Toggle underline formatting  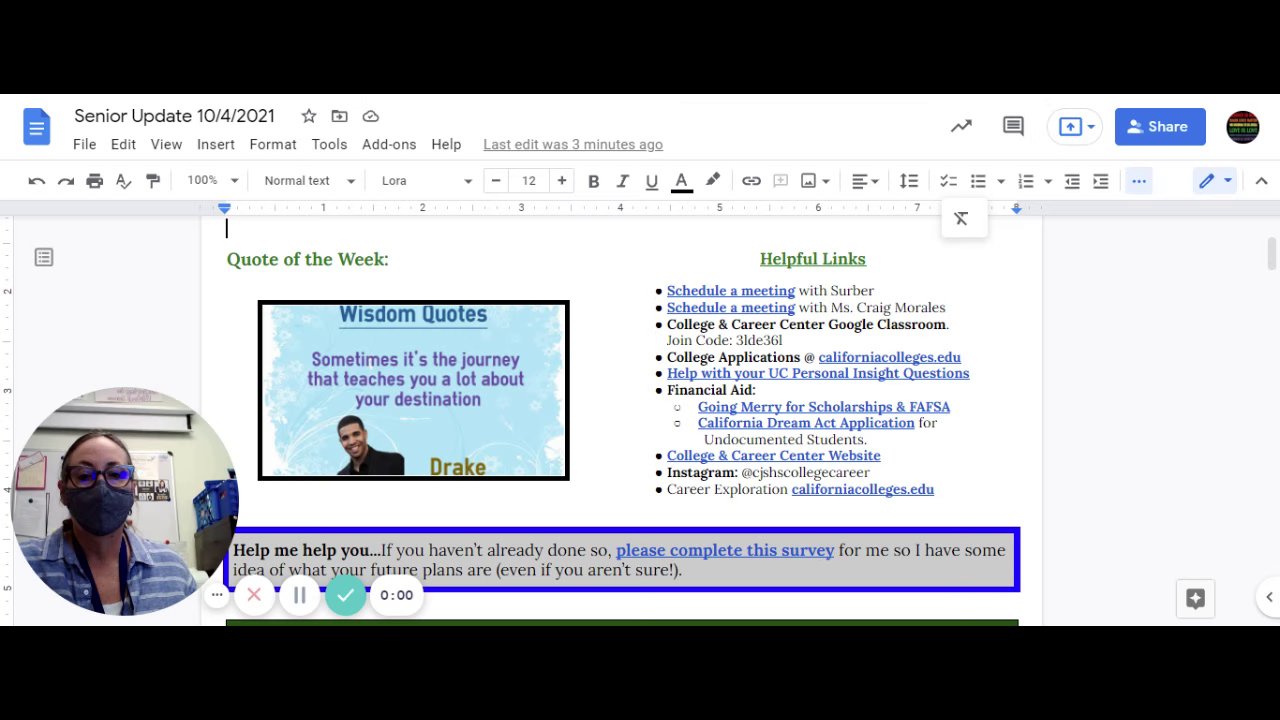652,181
